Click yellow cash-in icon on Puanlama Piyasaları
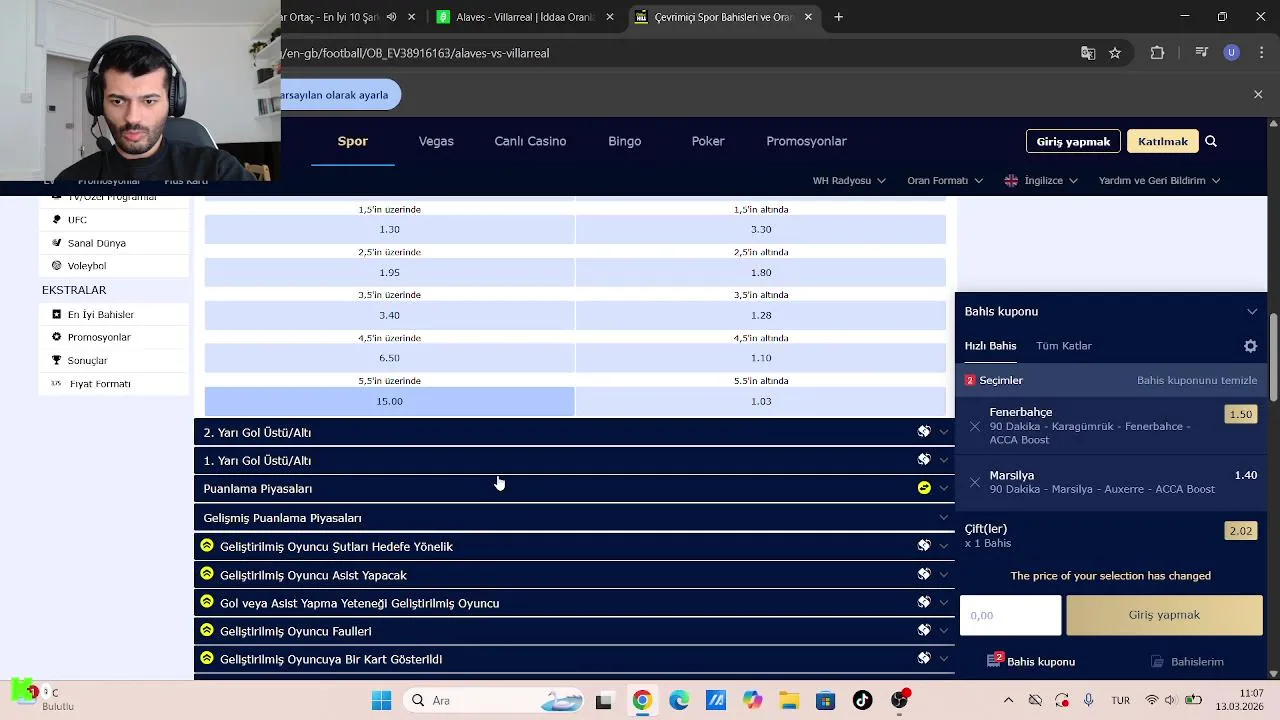This screenshot has height=720, width=1280. (924, 488)
